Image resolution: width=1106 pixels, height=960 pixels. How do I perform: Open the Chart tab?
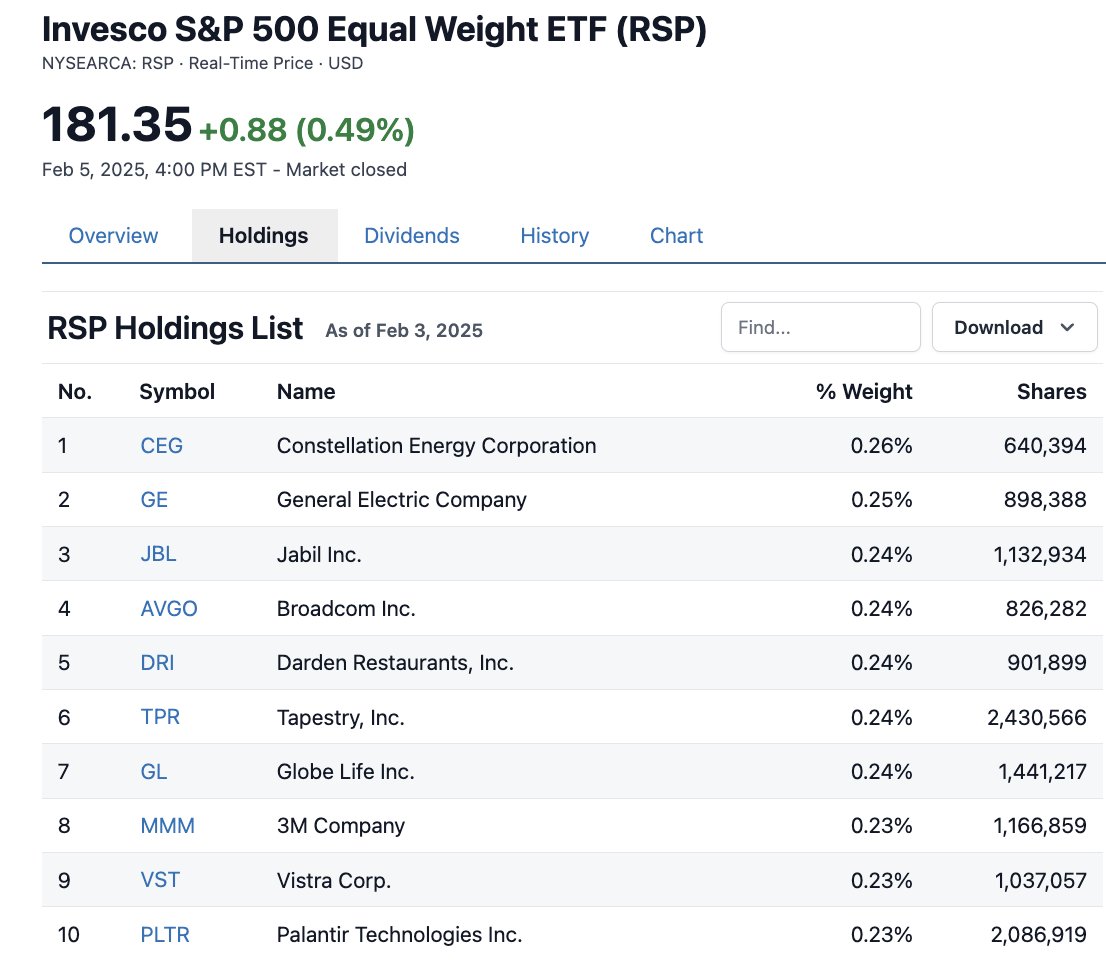676,236
